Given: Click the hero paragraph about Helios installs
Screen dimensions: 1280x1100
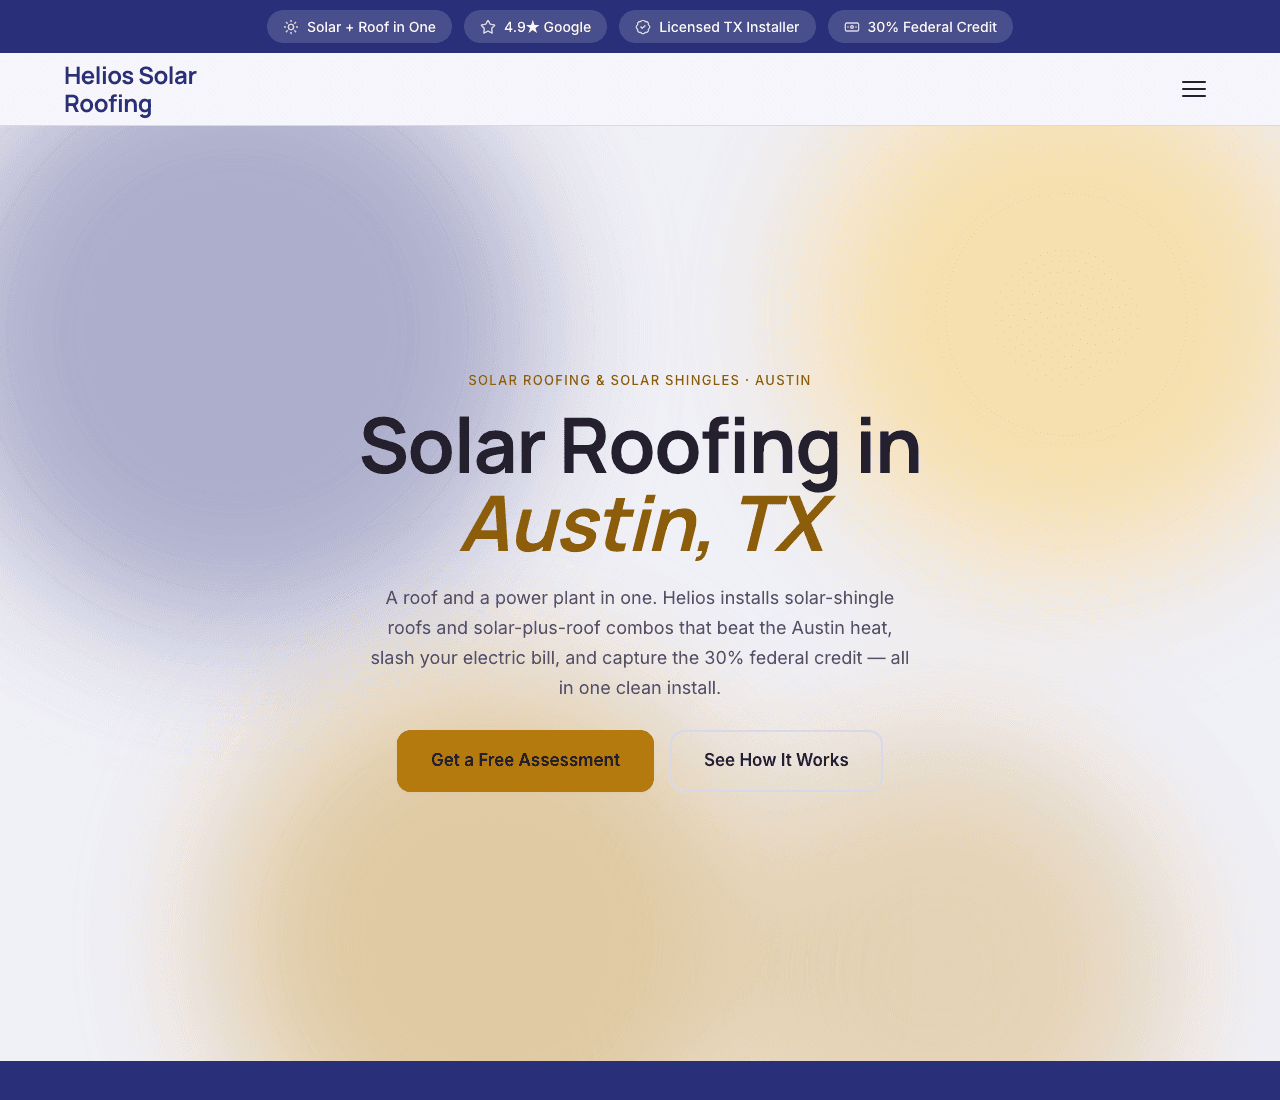Looking at the screenshot, I should pos(640,643).
